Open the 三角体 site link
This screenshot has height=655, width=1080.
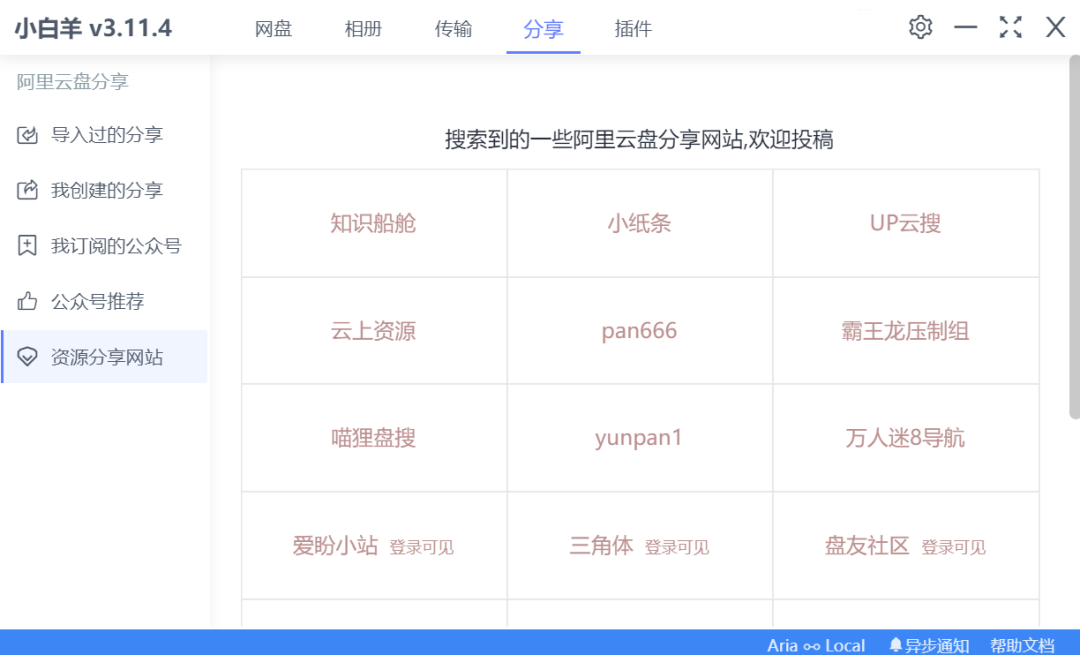pyautogui.click(x=601, y=545)
